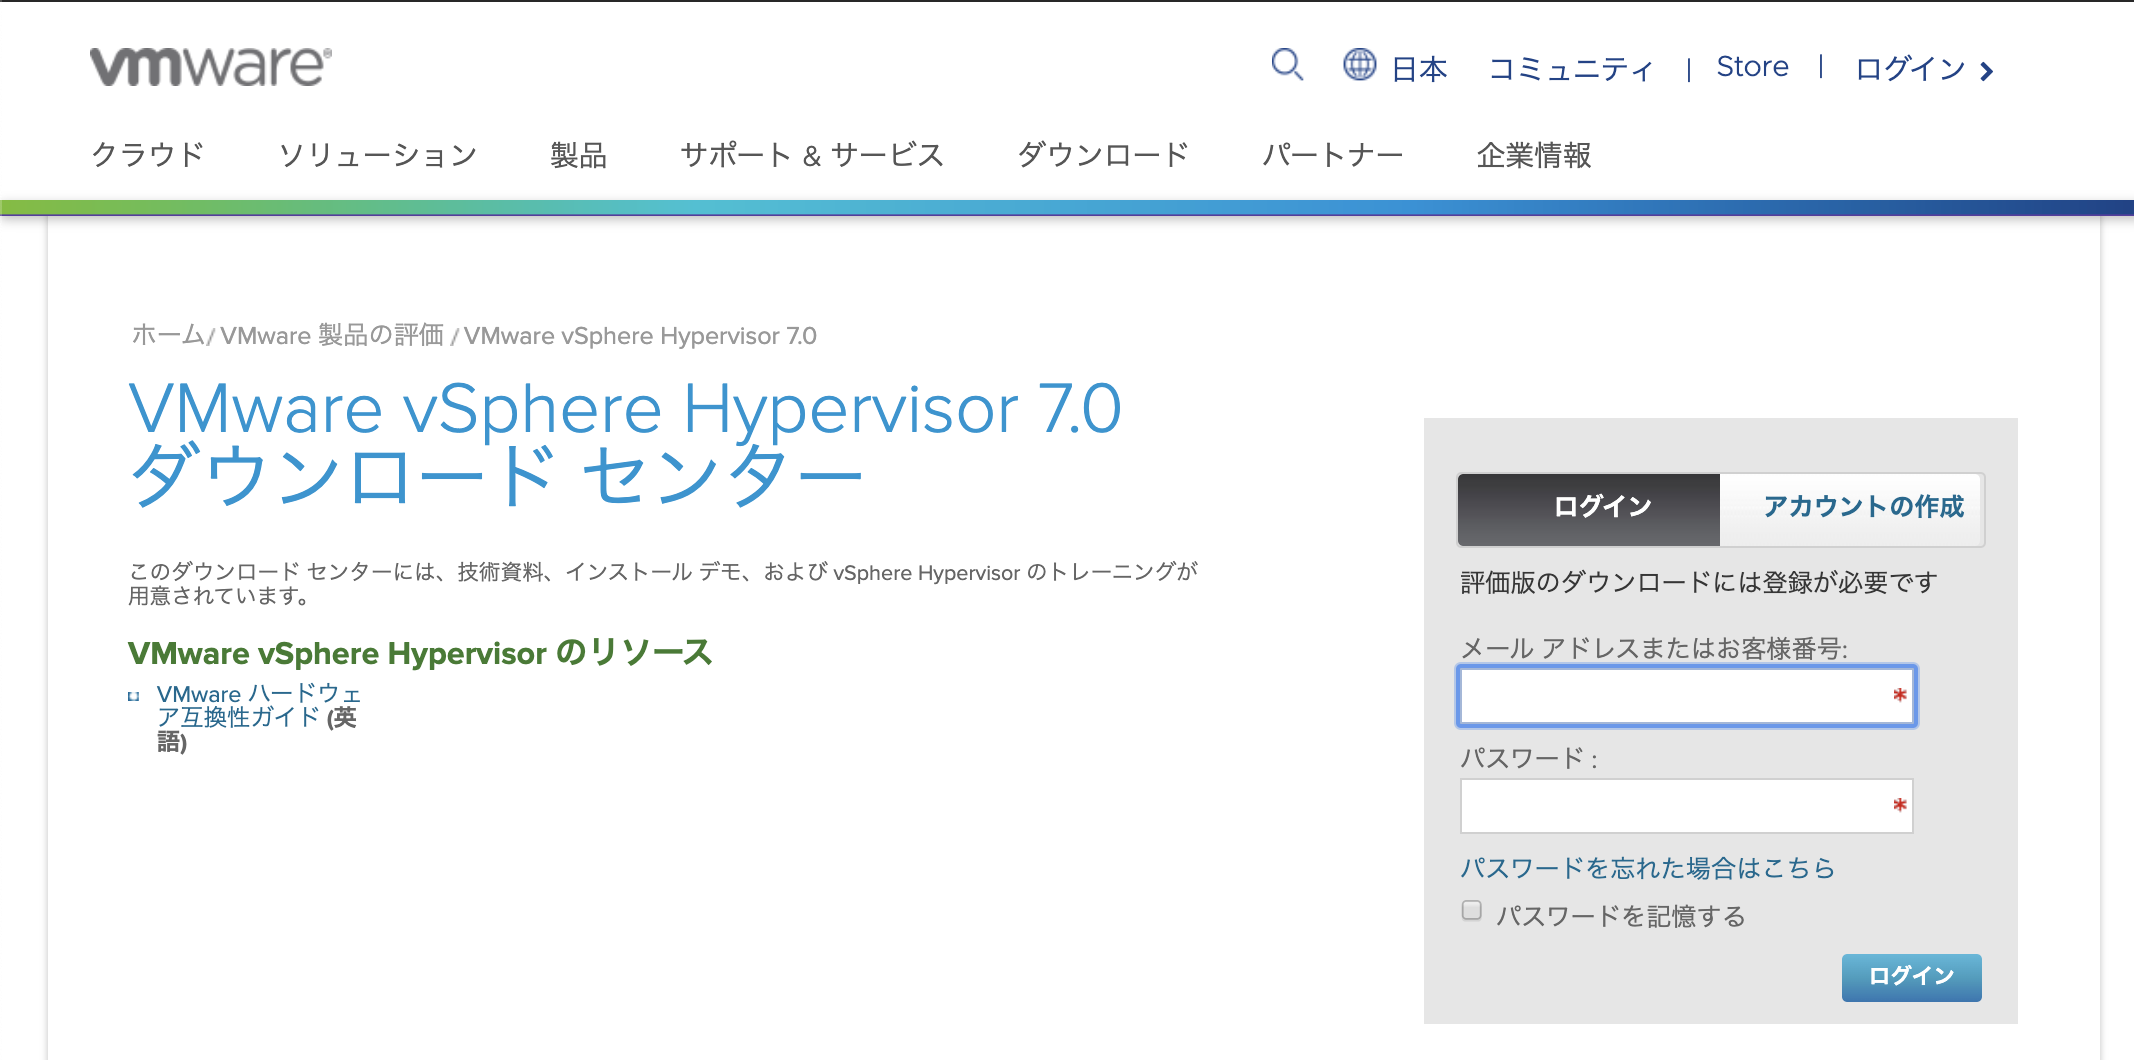Open the 製品 menu
Screen dimensions: 2134x1060
pos(578,154)
